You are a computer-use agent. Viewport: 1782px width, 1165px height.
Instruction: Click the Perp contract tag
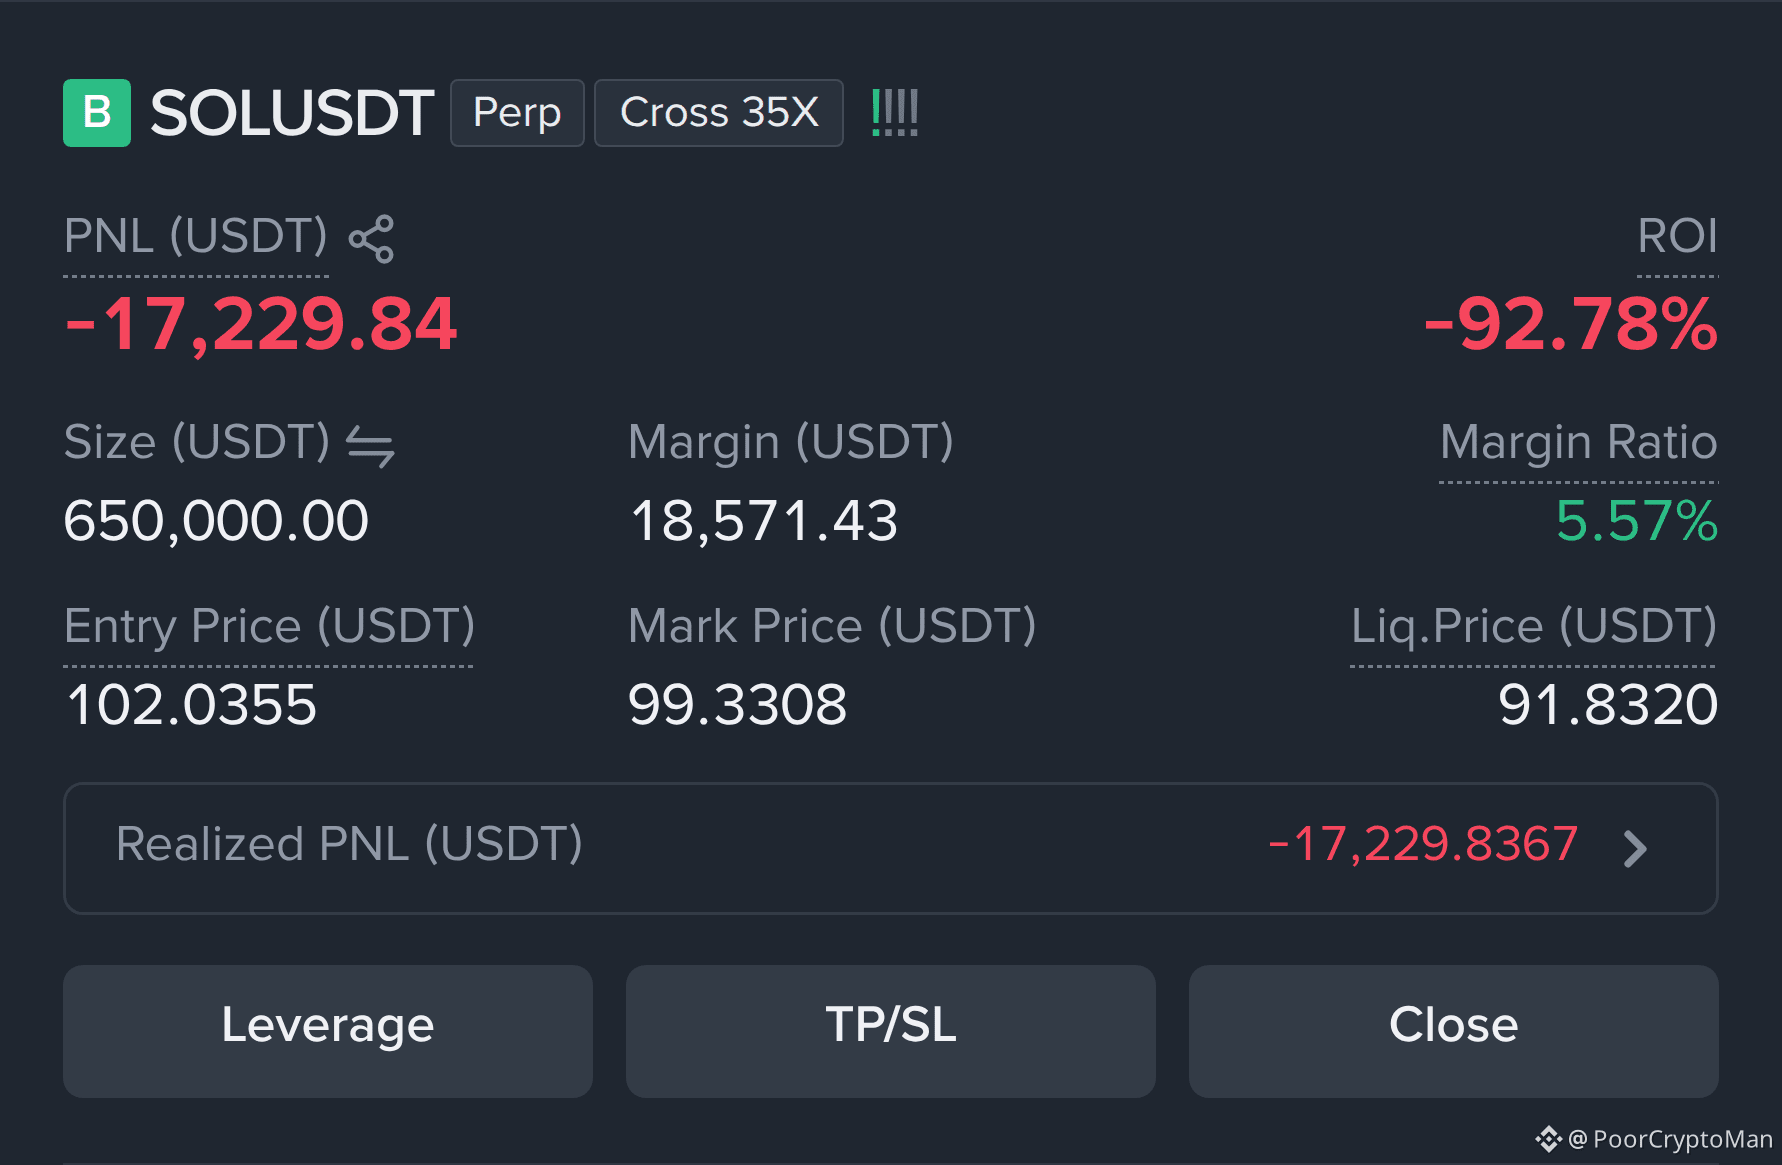click(x=517, y=113)
